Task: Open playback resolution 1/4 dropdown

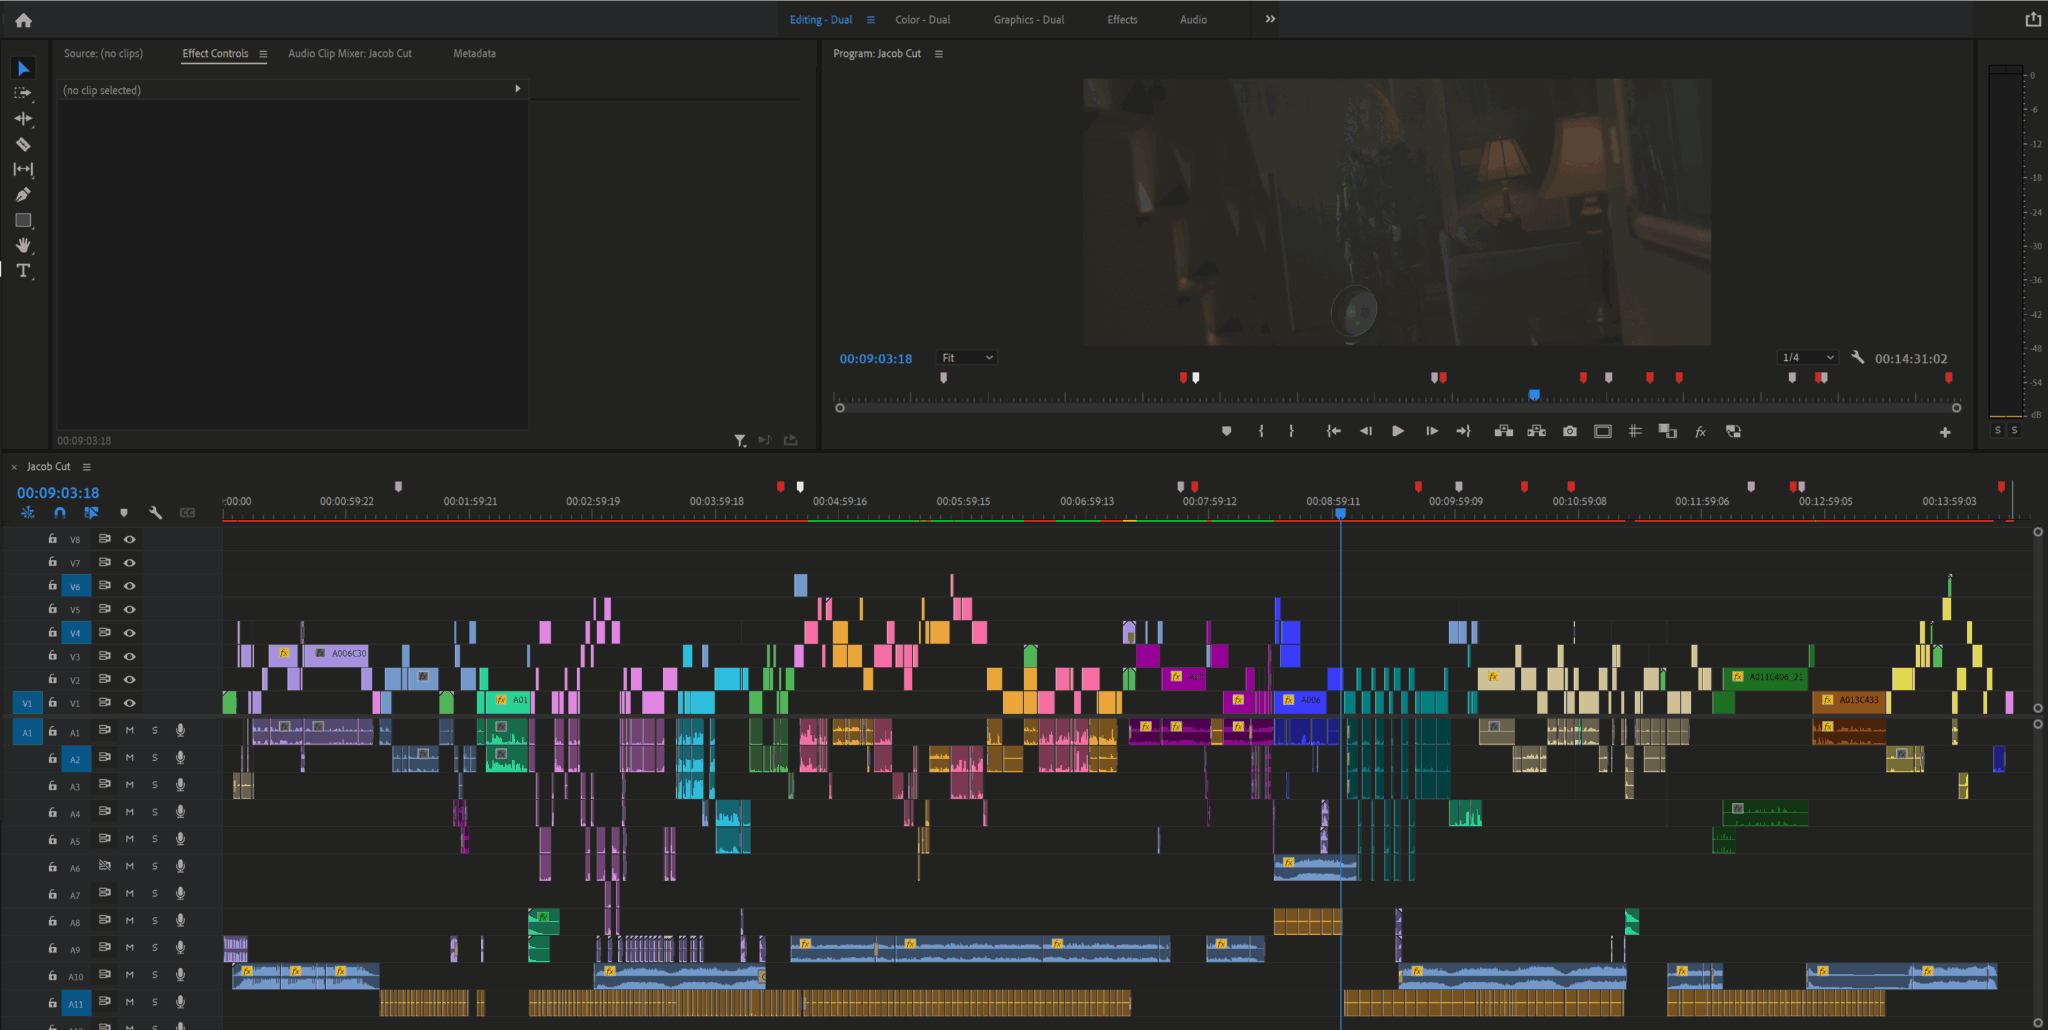Action: coord(1808,358)
